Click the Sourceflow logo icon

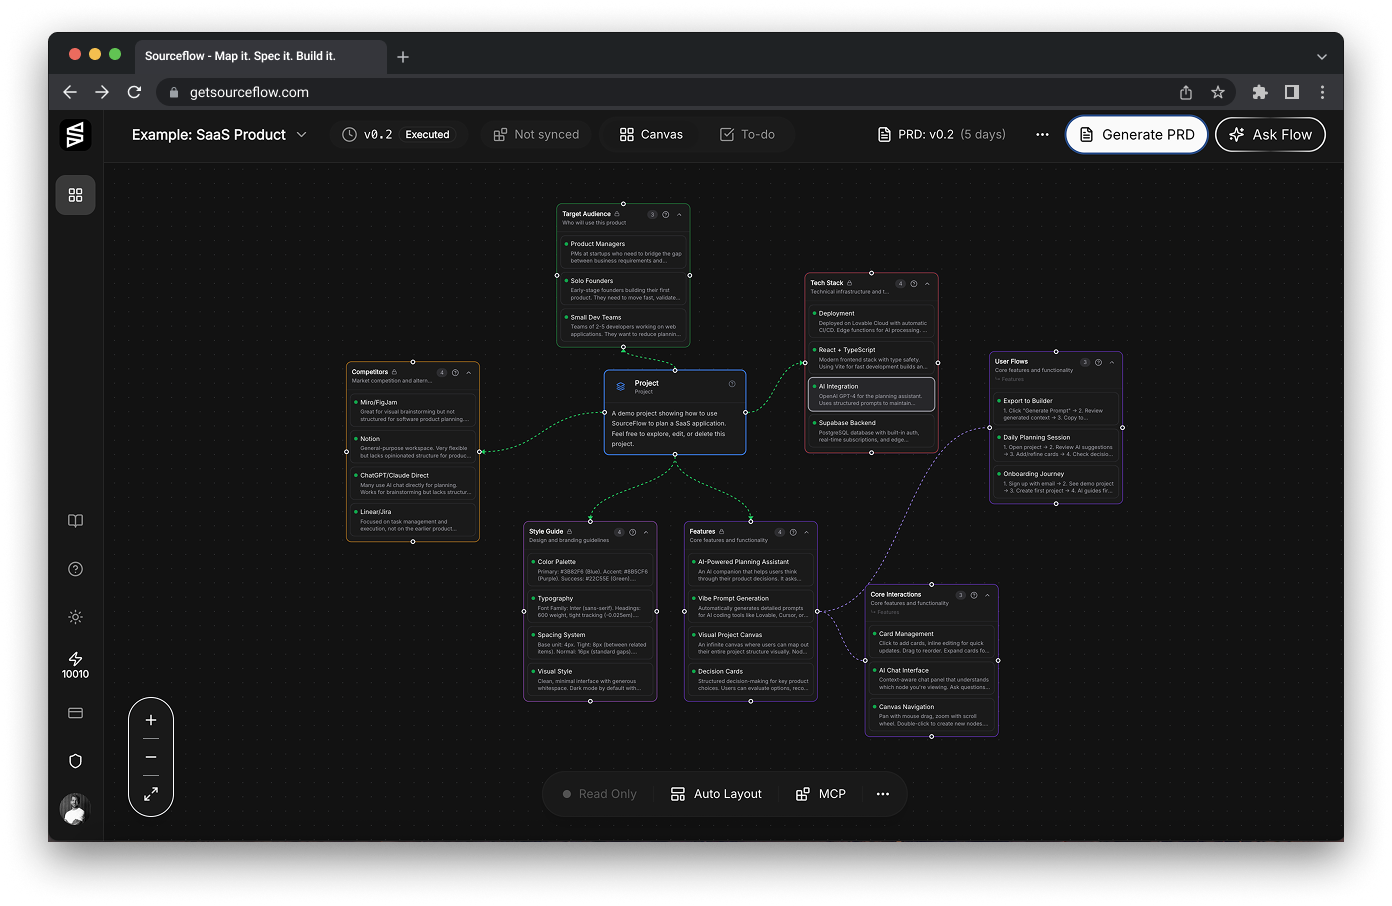[75, 135]
